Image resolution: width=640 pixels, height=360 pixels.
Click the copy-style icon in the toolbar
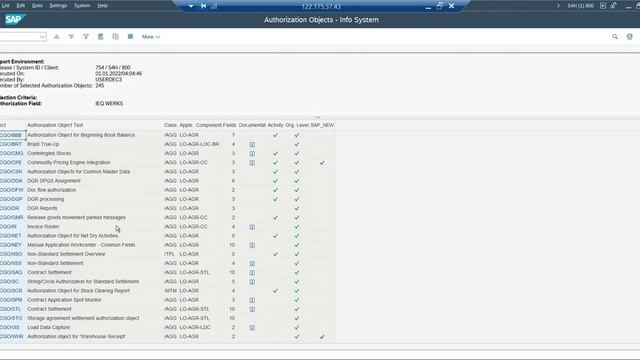pos(116,37)
